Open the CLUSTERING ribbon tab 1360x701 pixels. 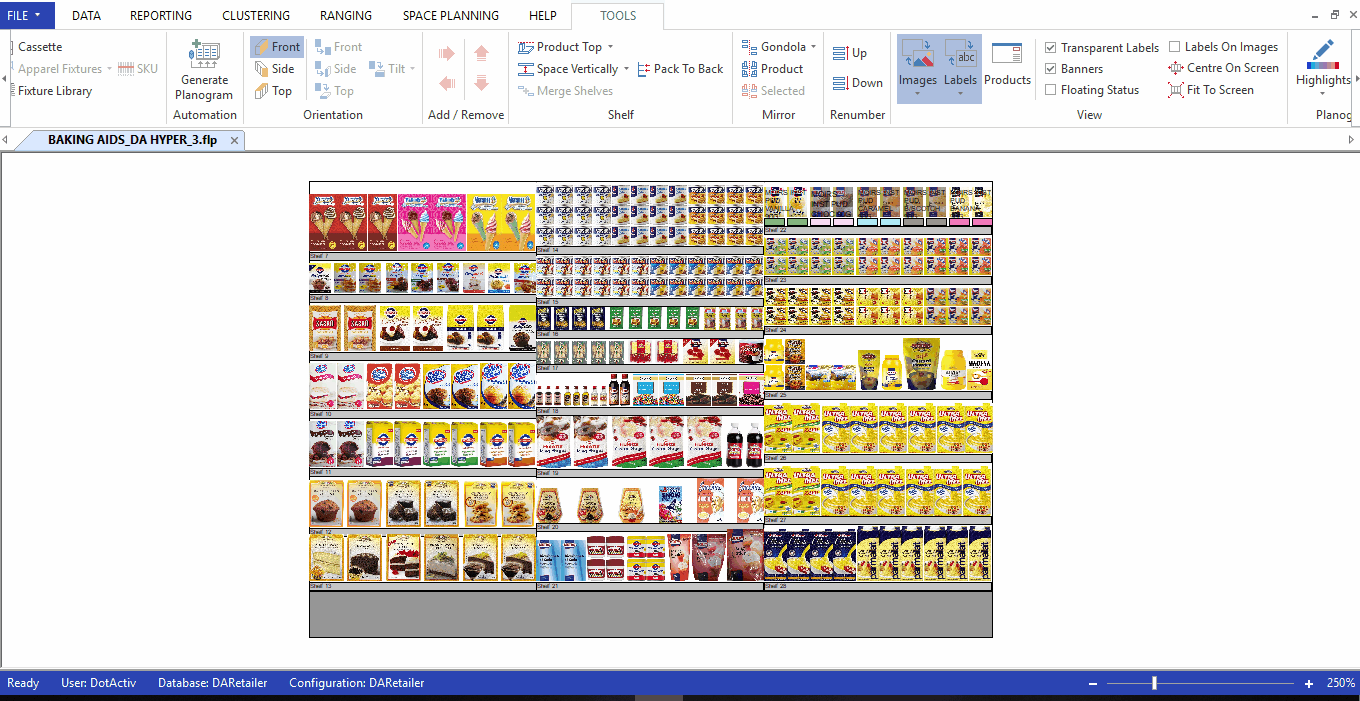pyautogui.click(x=256, y=16)
